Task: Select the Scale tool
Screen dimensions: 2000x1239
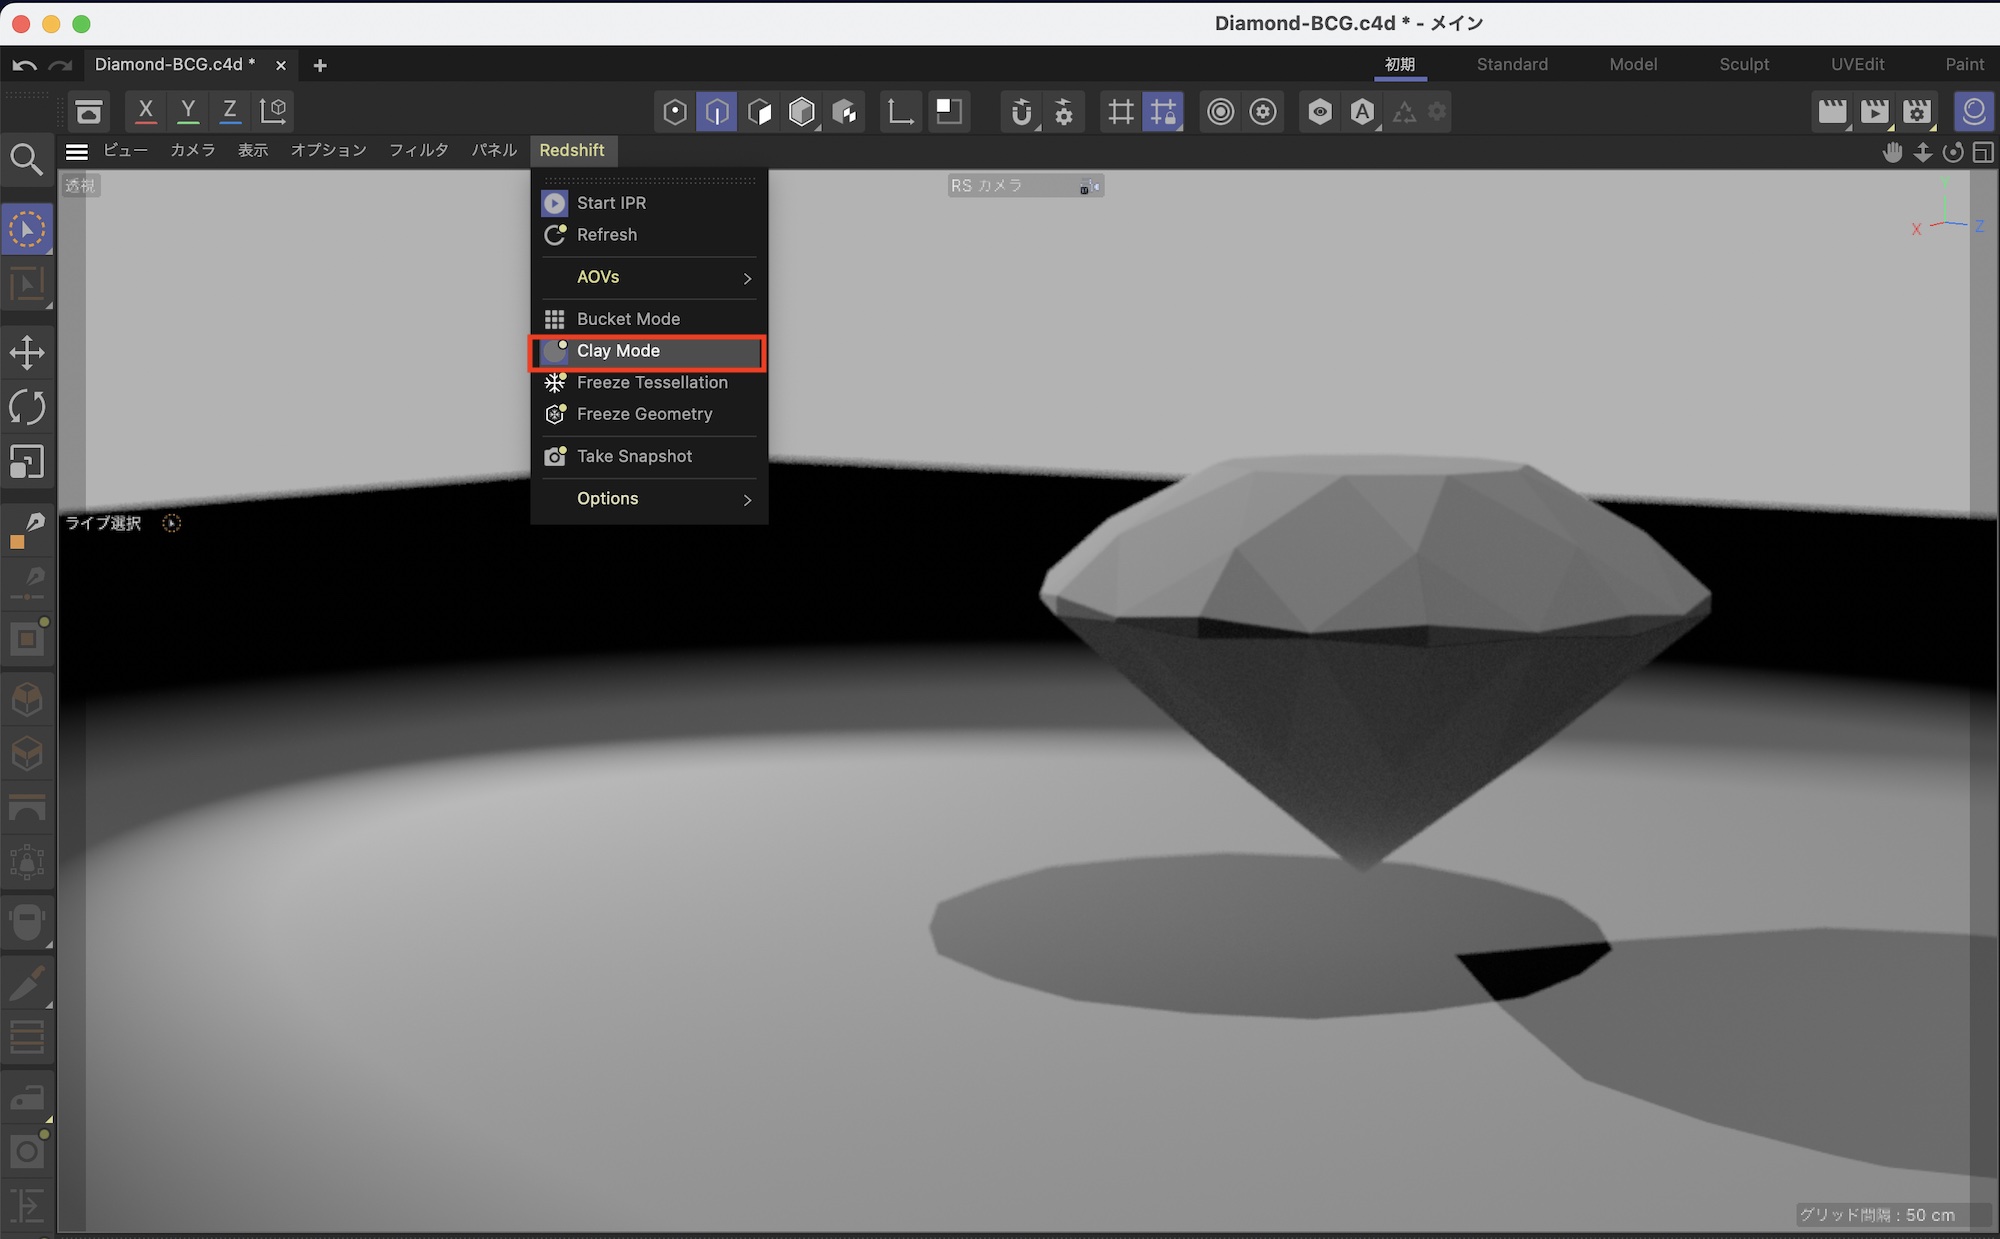Action: pos(27,462)
